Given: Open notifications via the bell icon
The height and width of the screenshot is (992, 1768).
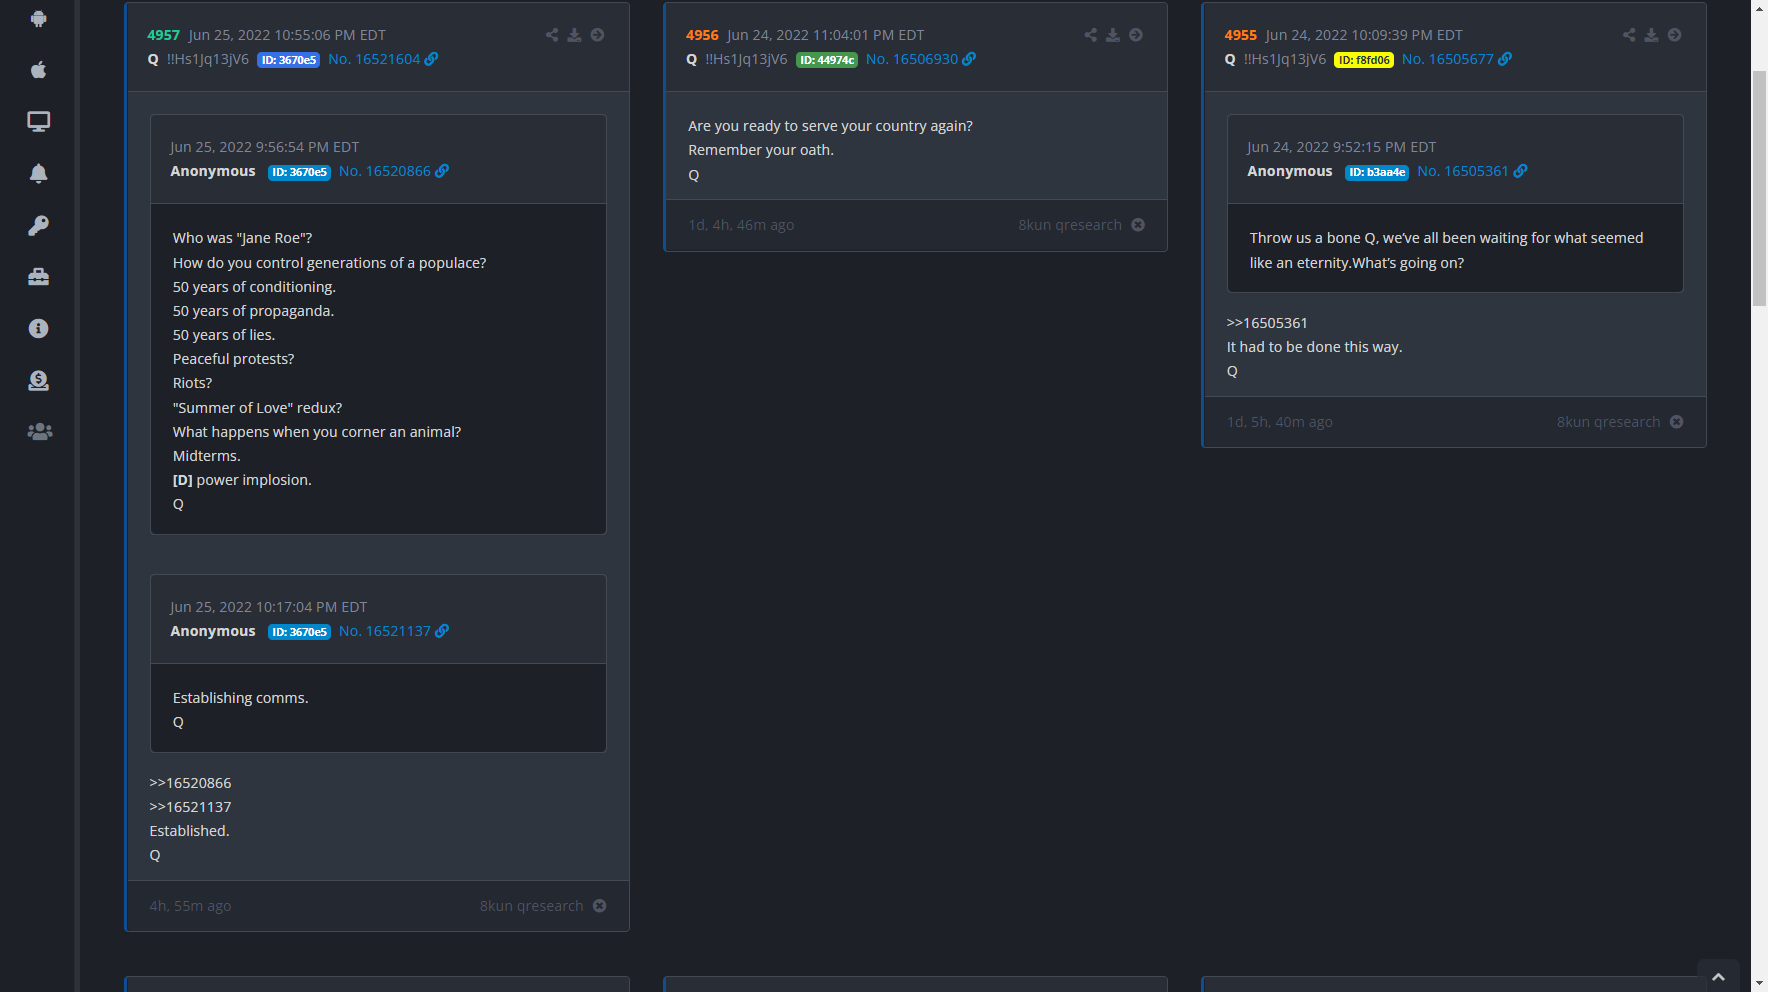Looking at the screenshot, I should [x=38, y=173].
